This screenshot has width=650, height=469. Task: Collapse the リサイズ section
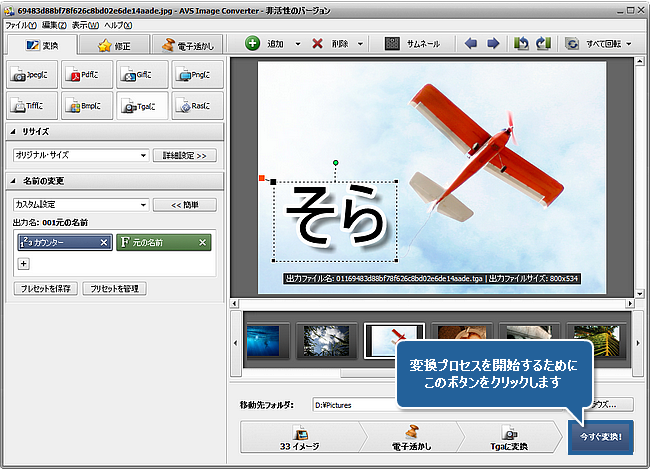(x=14, y=132)
